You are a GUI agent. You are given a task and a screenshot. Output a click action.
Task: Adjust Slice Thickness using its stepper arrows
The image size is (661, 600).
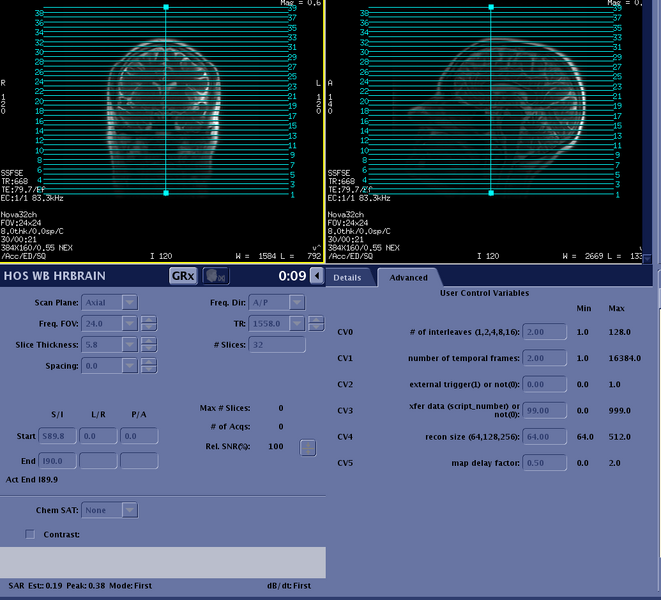point(149,344)
